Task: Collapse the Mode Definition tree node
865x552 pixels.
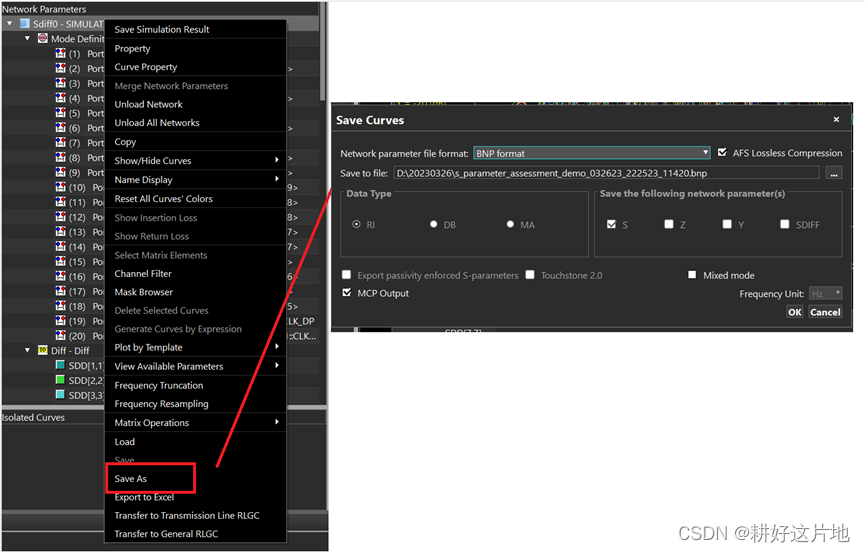Action: [x=28, y=39]
